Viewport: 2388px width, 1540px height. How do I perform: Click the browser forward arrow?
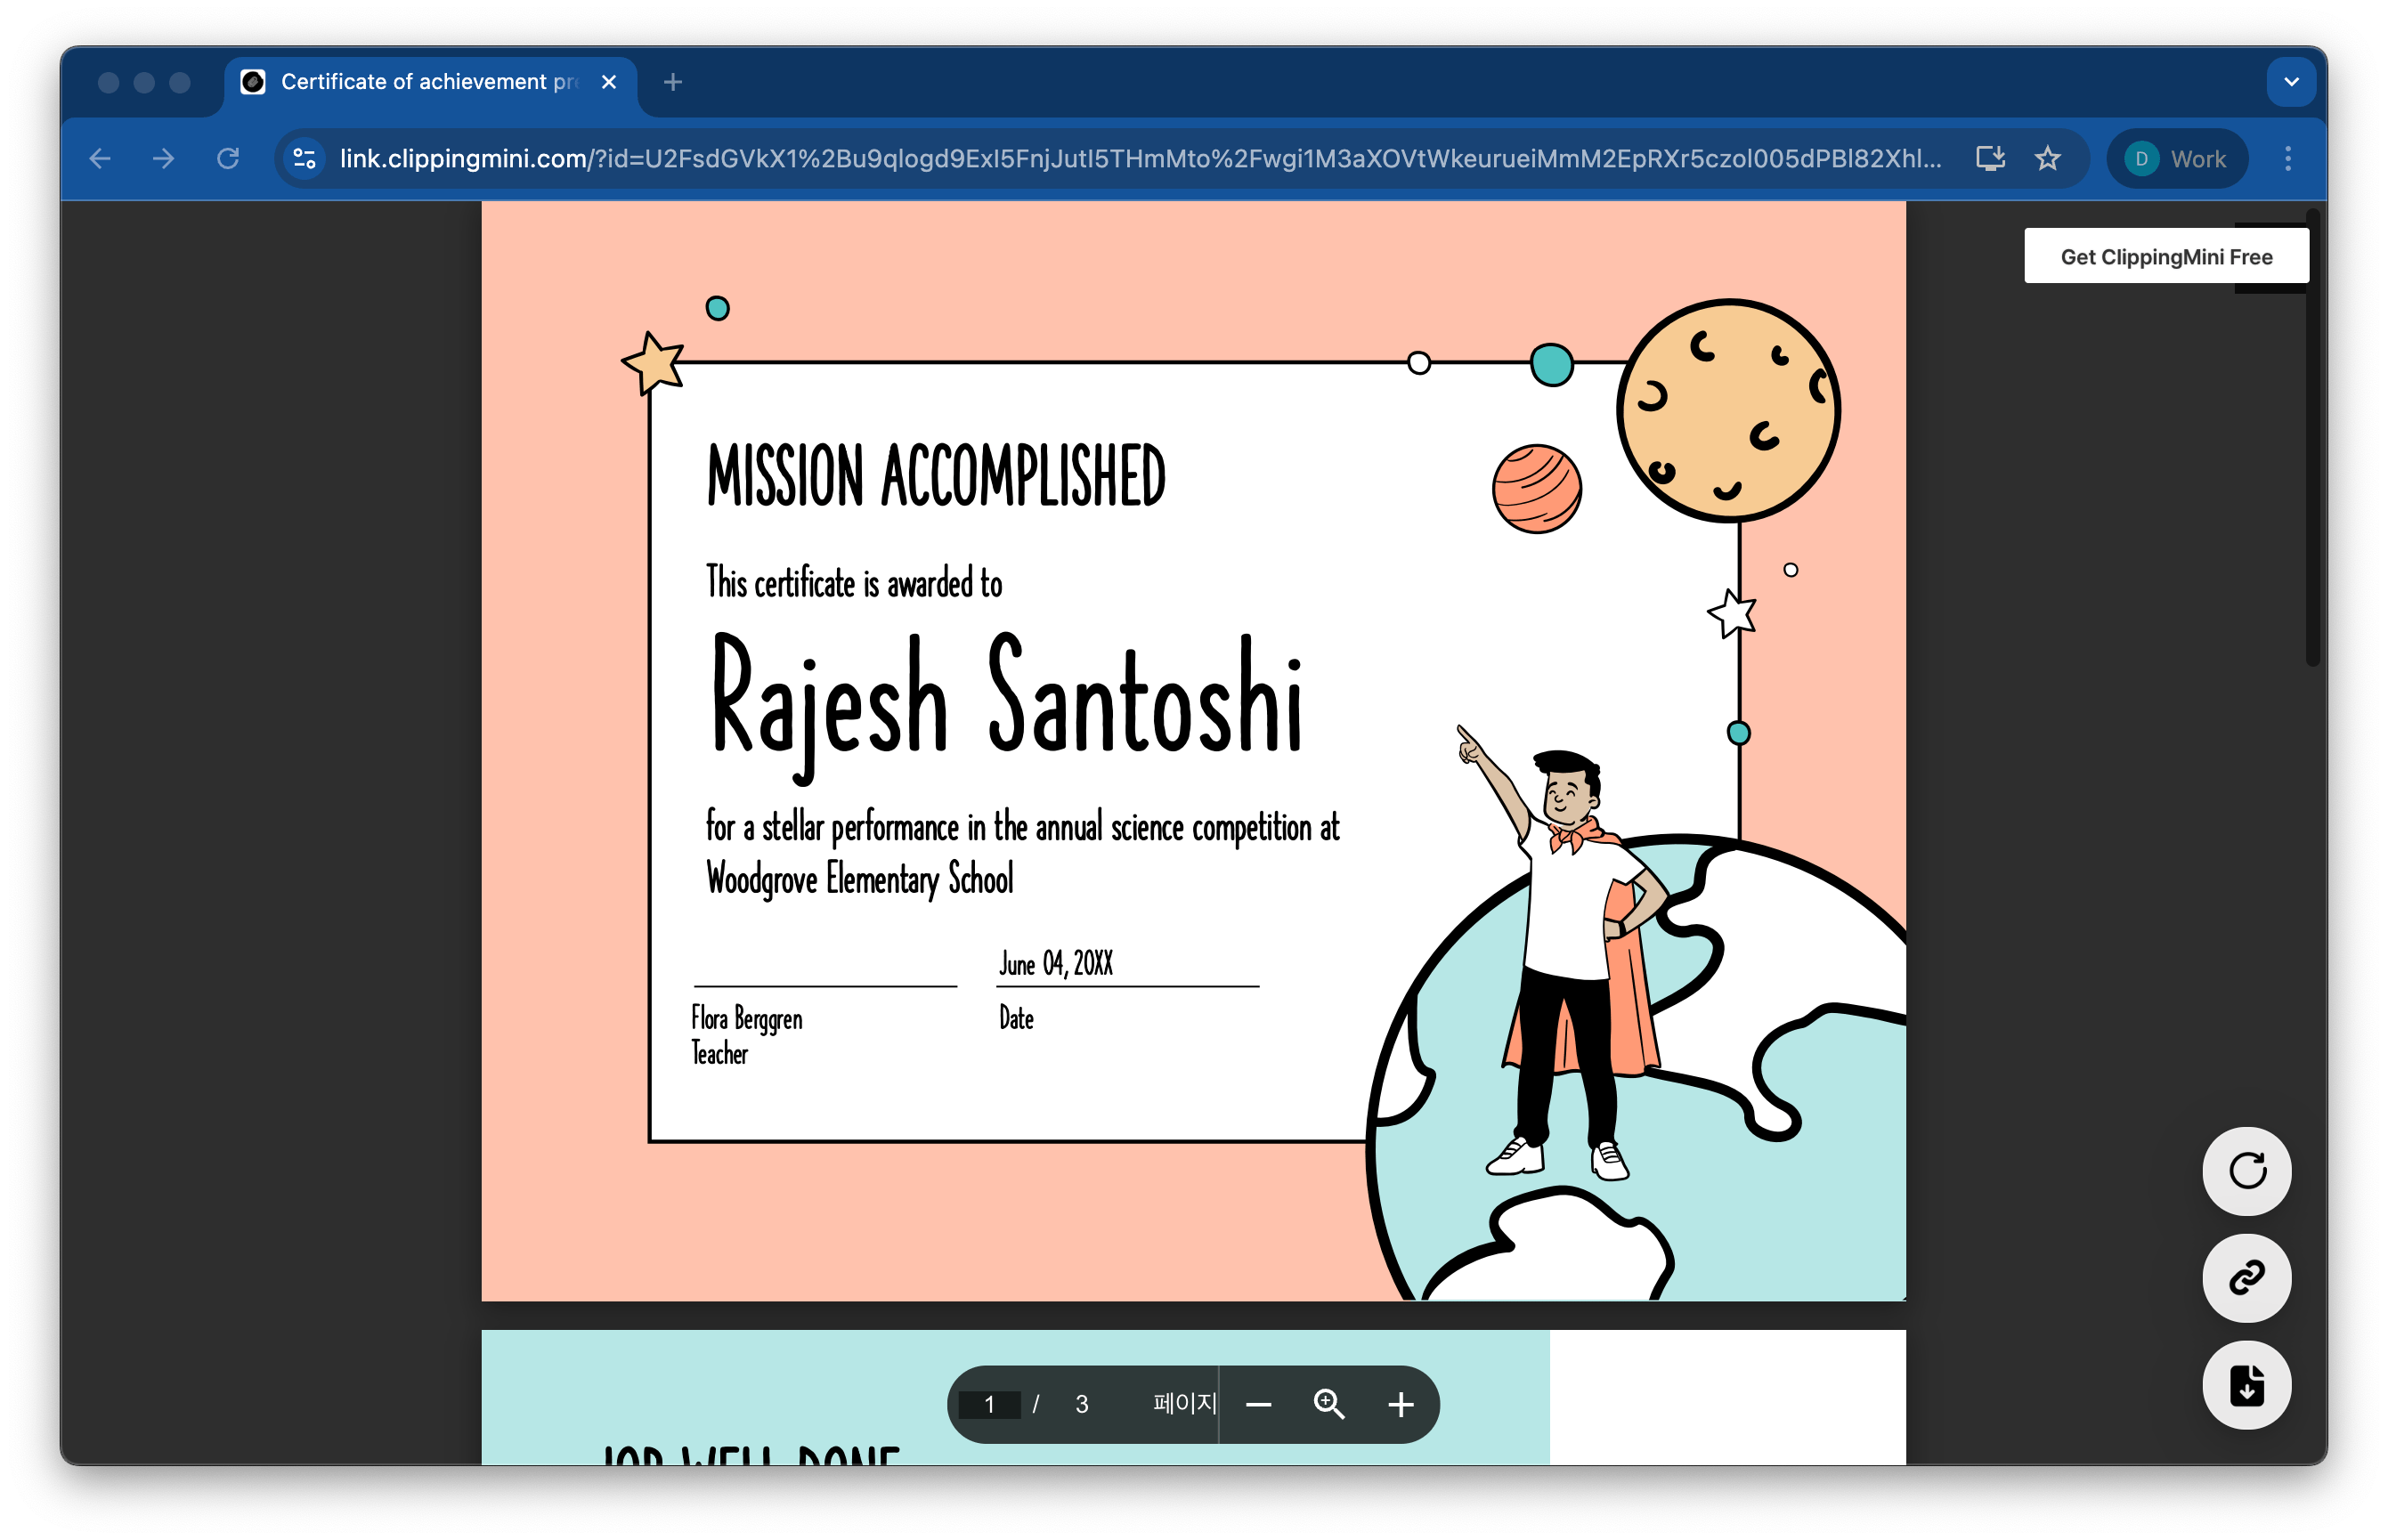[x=164, y=159]
